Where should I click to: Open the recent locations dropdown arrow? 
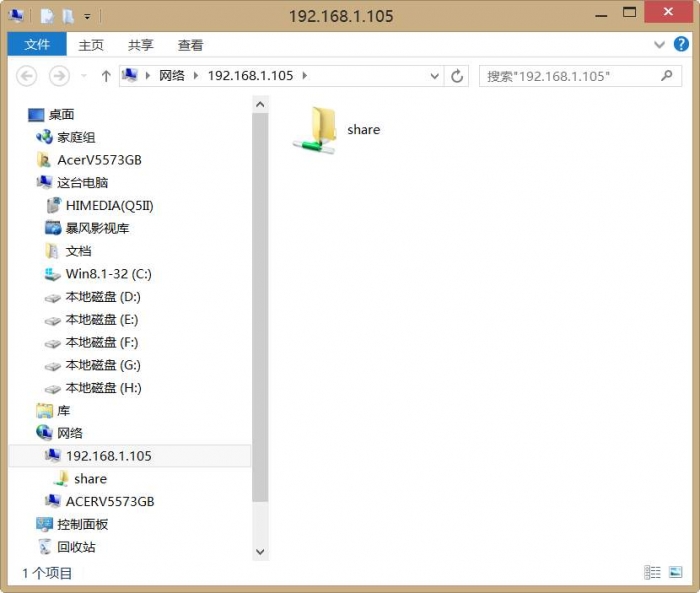tap(84, 76)
